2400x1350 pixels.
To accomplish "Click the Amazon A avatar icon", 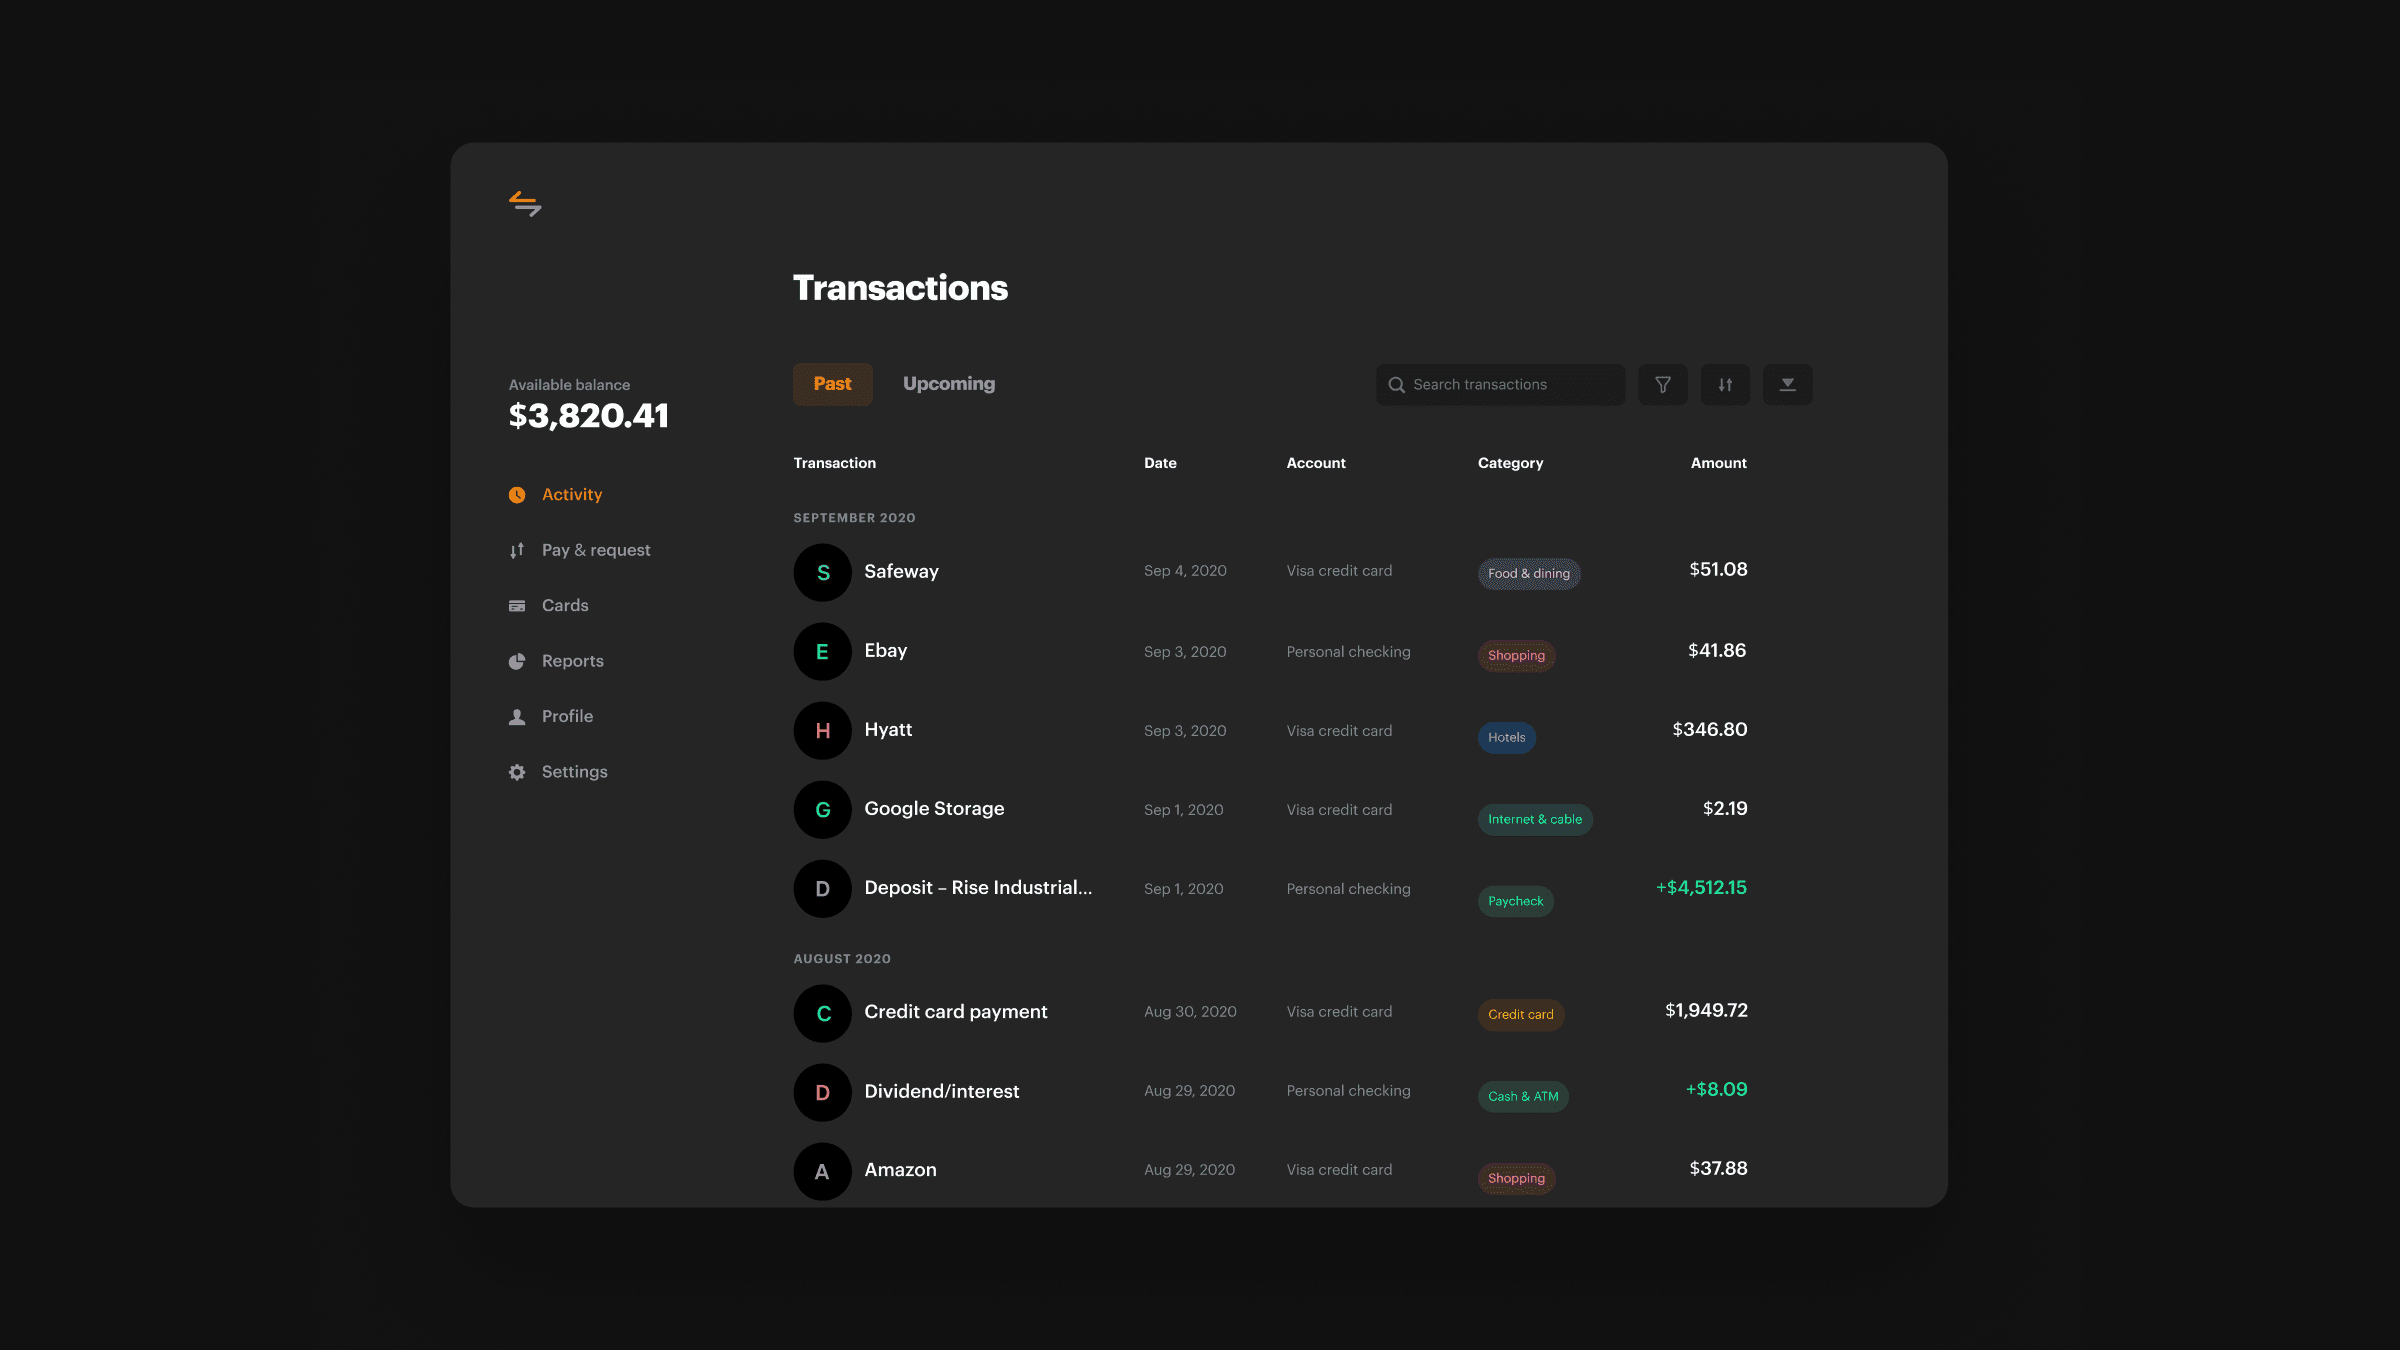I will [x=822, y=1171].
